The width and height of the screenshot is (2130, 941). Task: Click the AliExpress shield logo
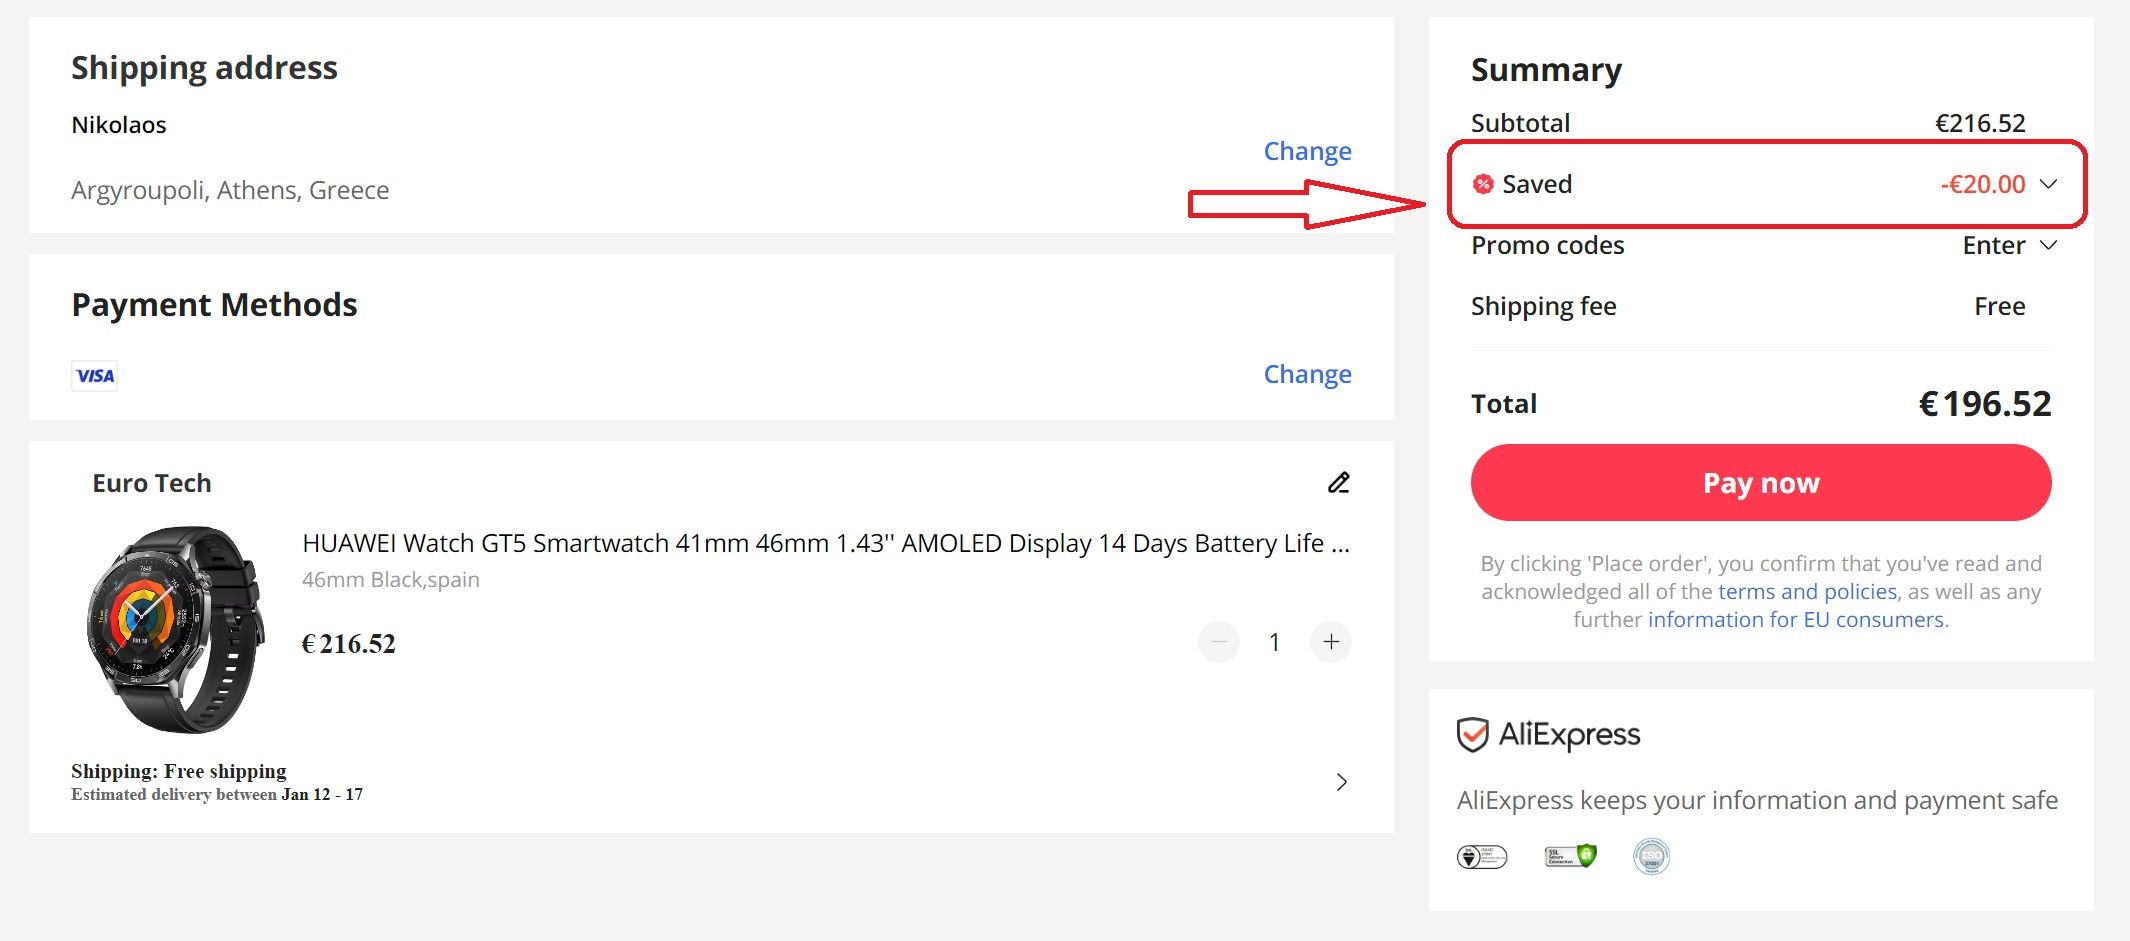pos(1472,735)
